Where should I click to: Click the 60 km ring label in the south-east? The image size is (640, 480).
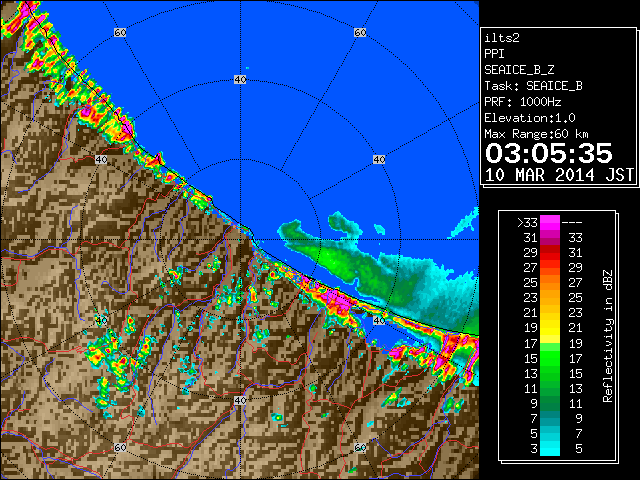point(360,447)
